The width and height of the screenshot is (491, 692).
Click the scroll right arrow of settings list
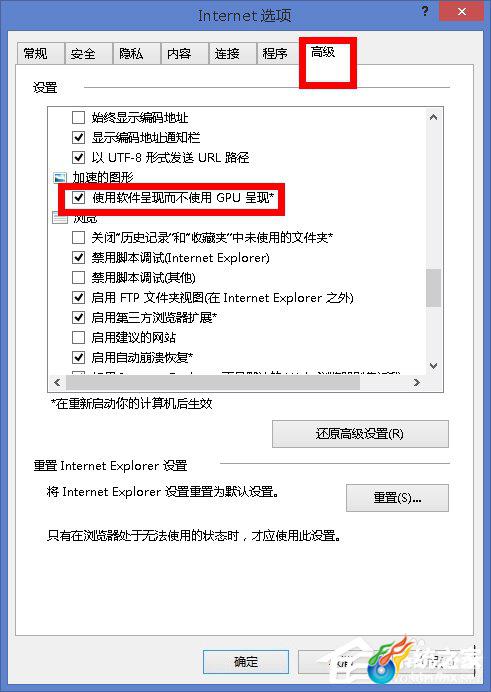[x=416, y=383]
